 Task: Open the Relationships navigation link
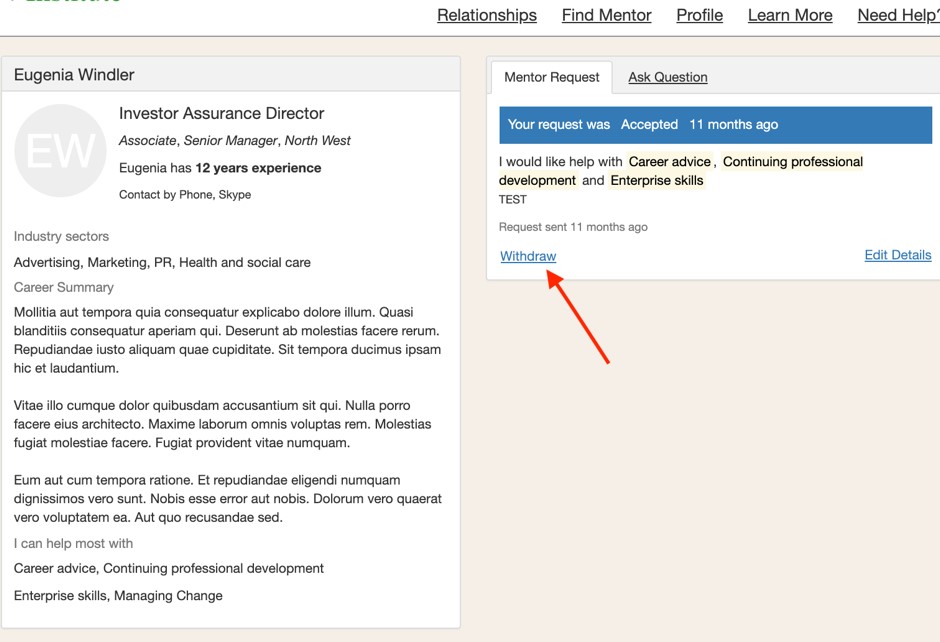487,15
